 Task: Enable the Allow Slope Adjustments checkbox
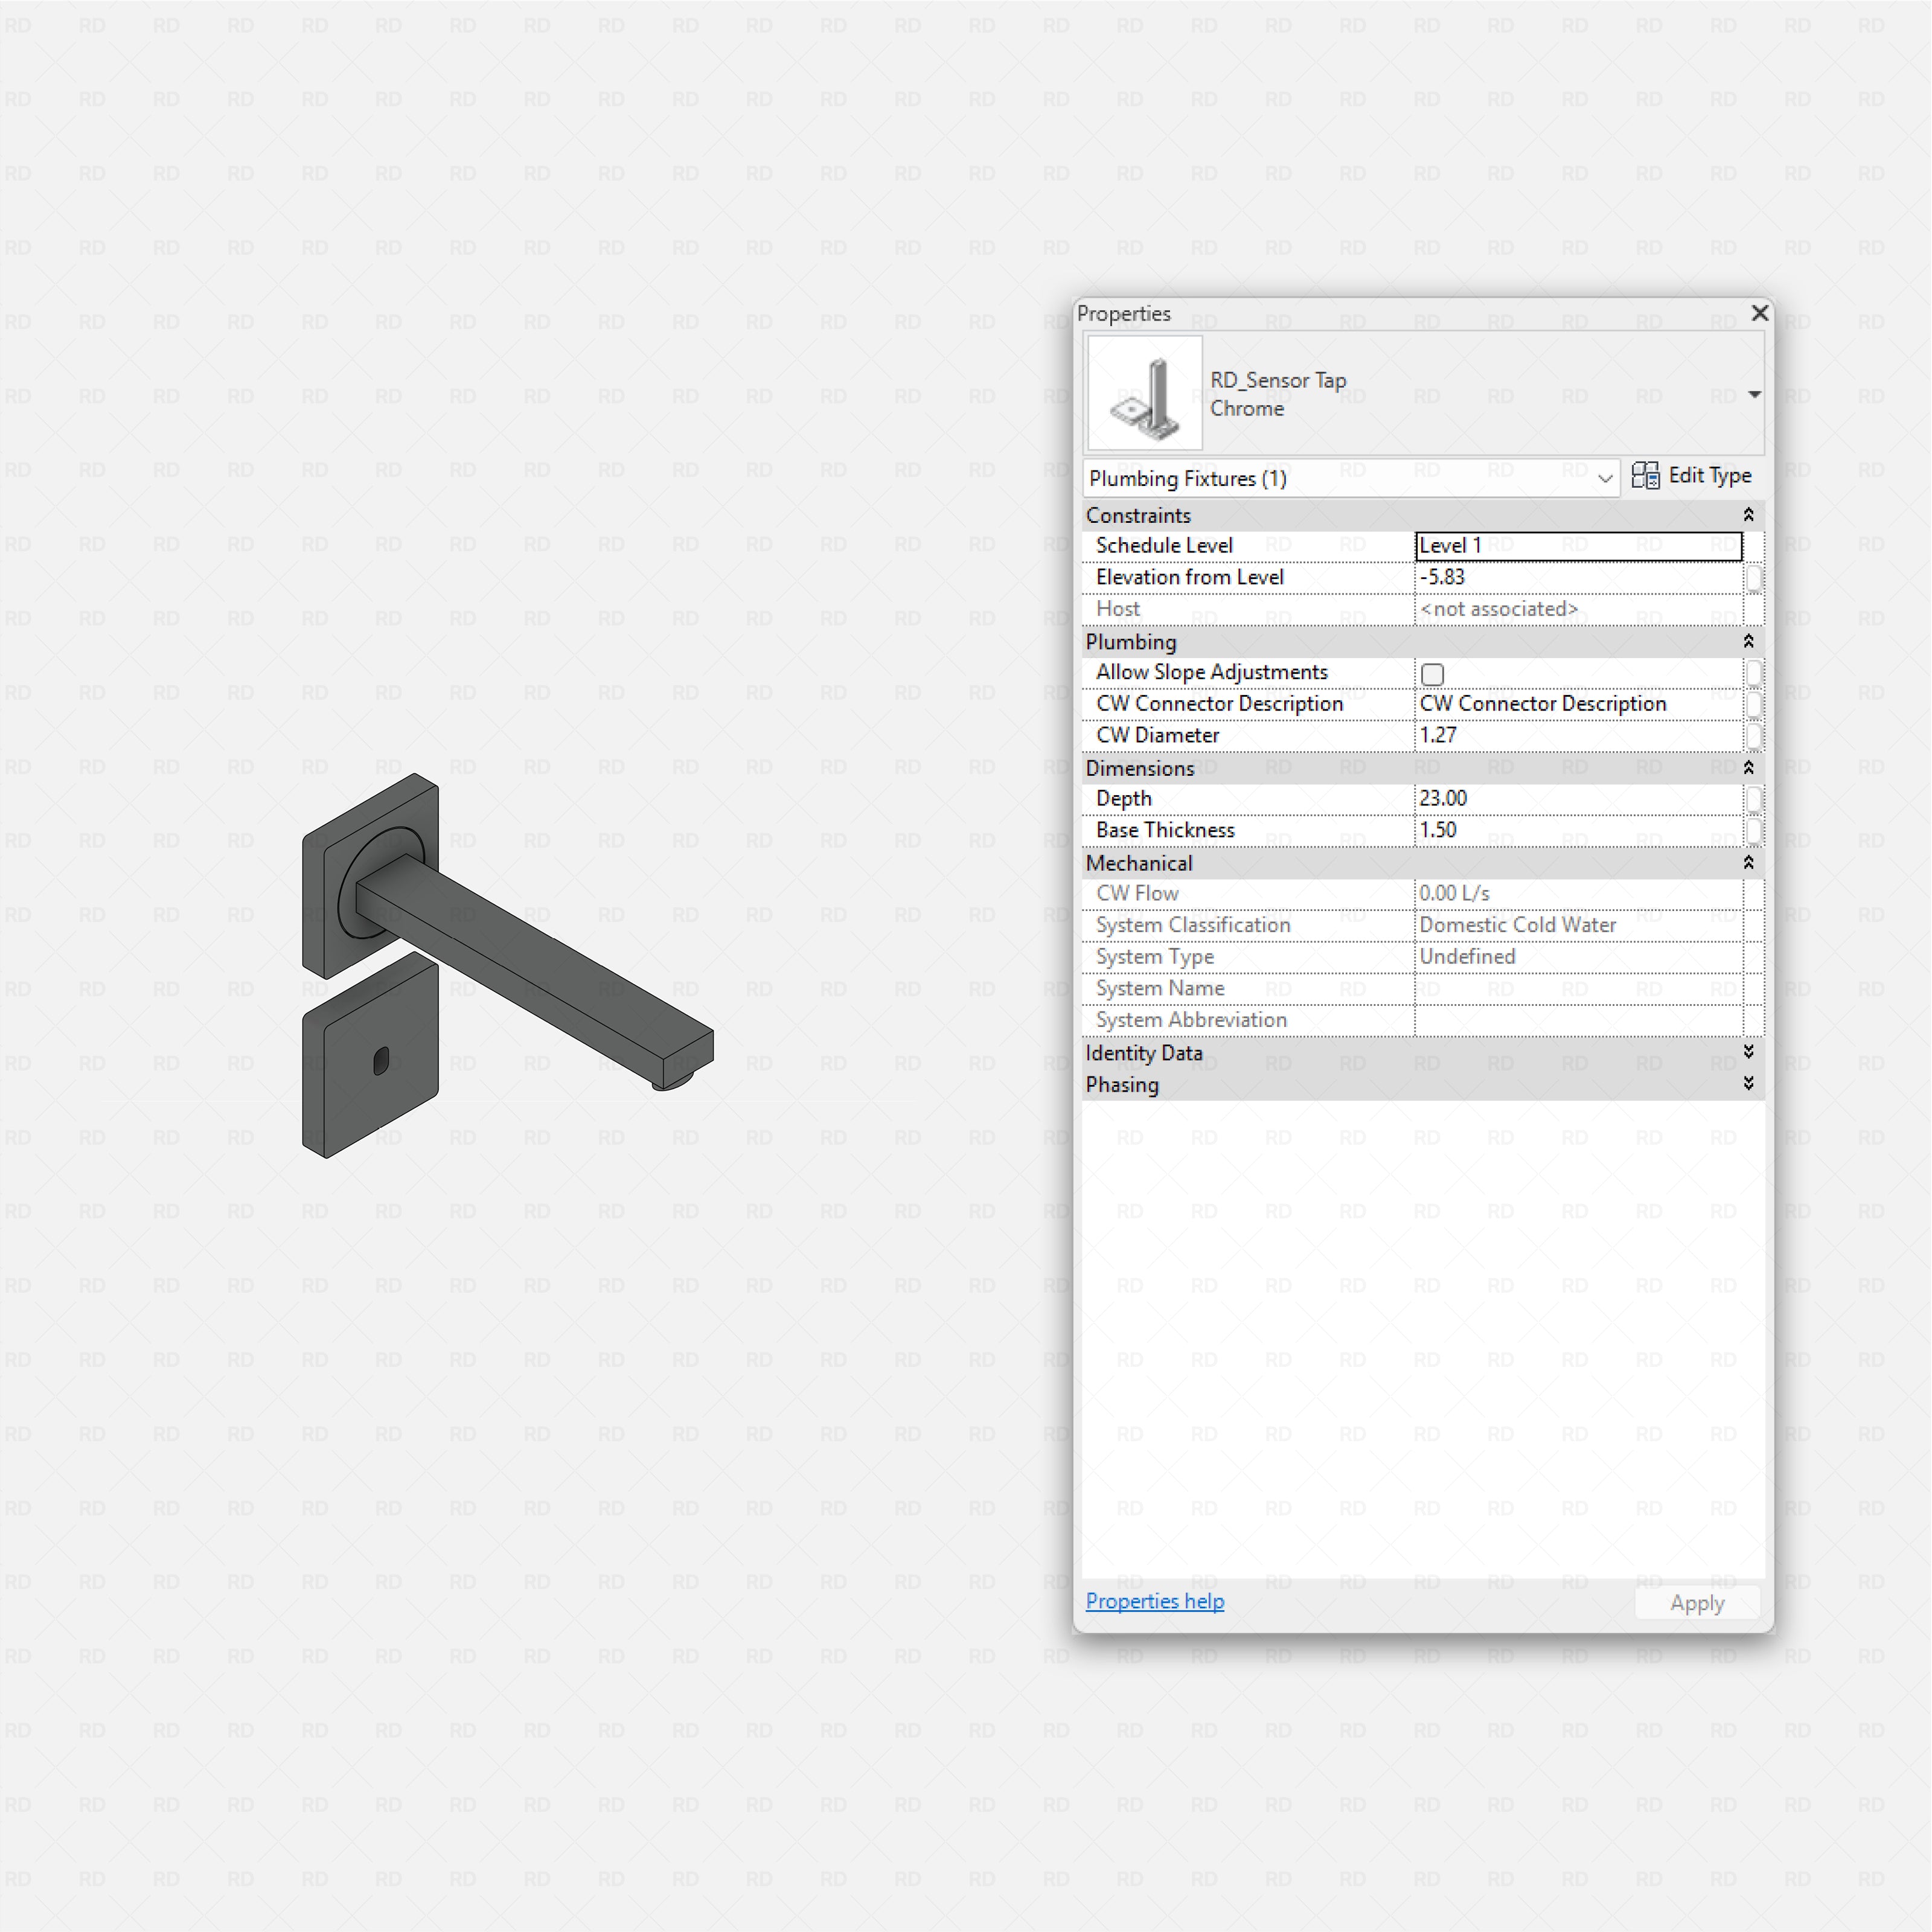[1432, 674]
